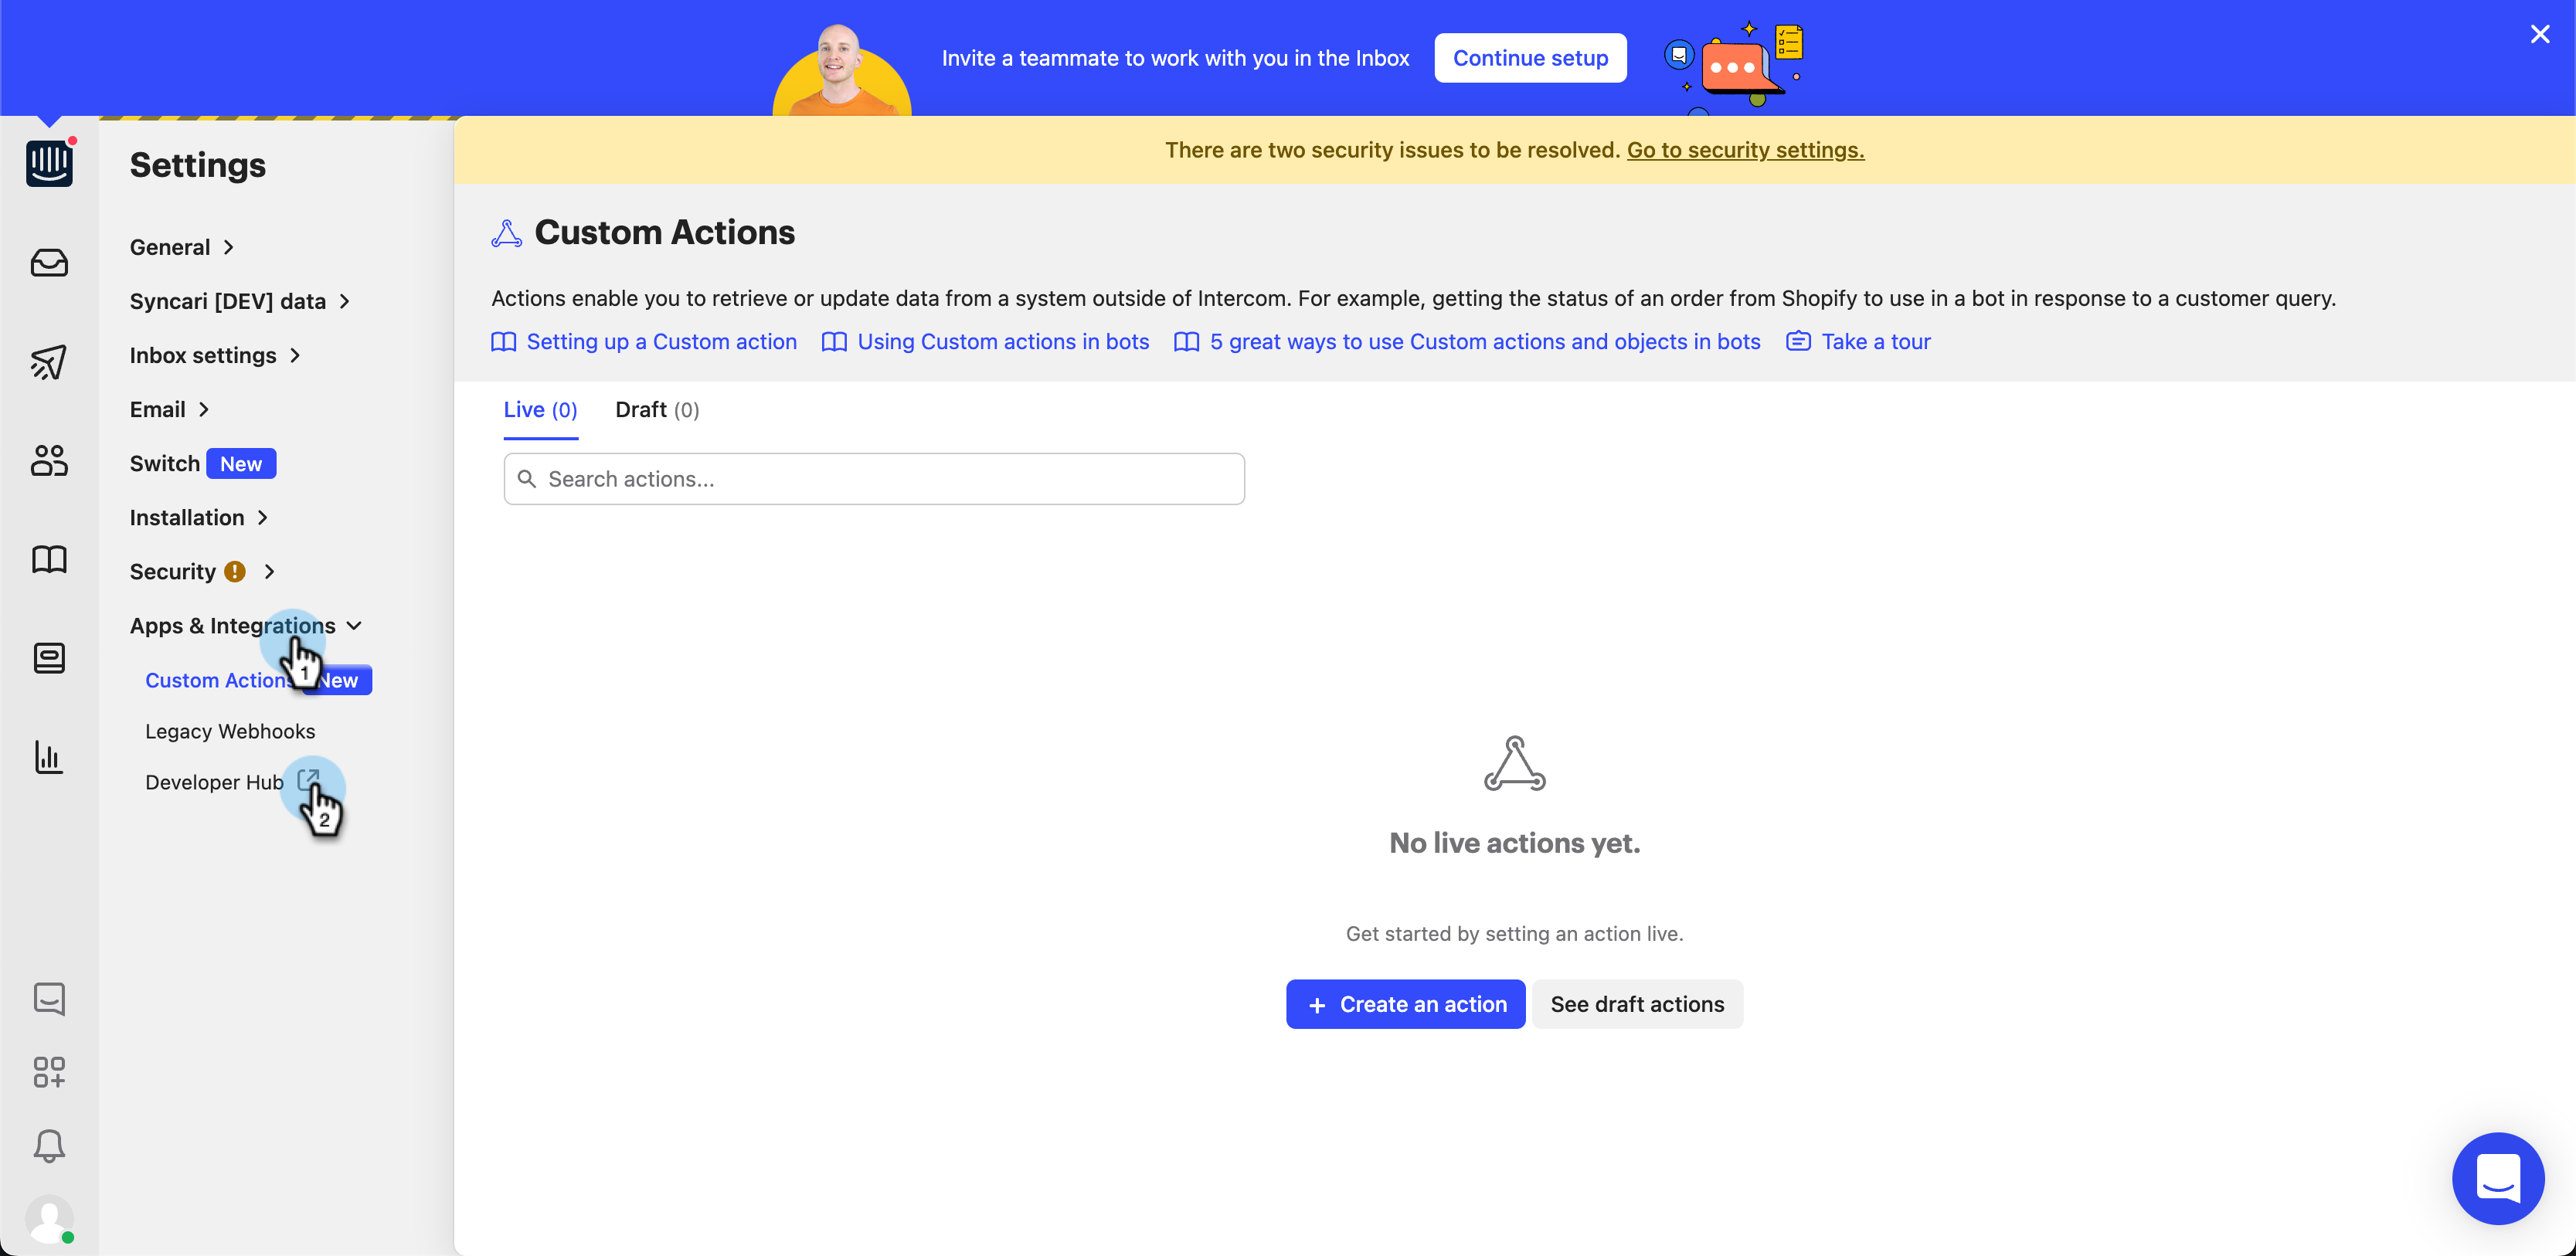2576x1256 pixels.
Task: Open Using Custom actions in bots article
Action: coord(1003,342)
